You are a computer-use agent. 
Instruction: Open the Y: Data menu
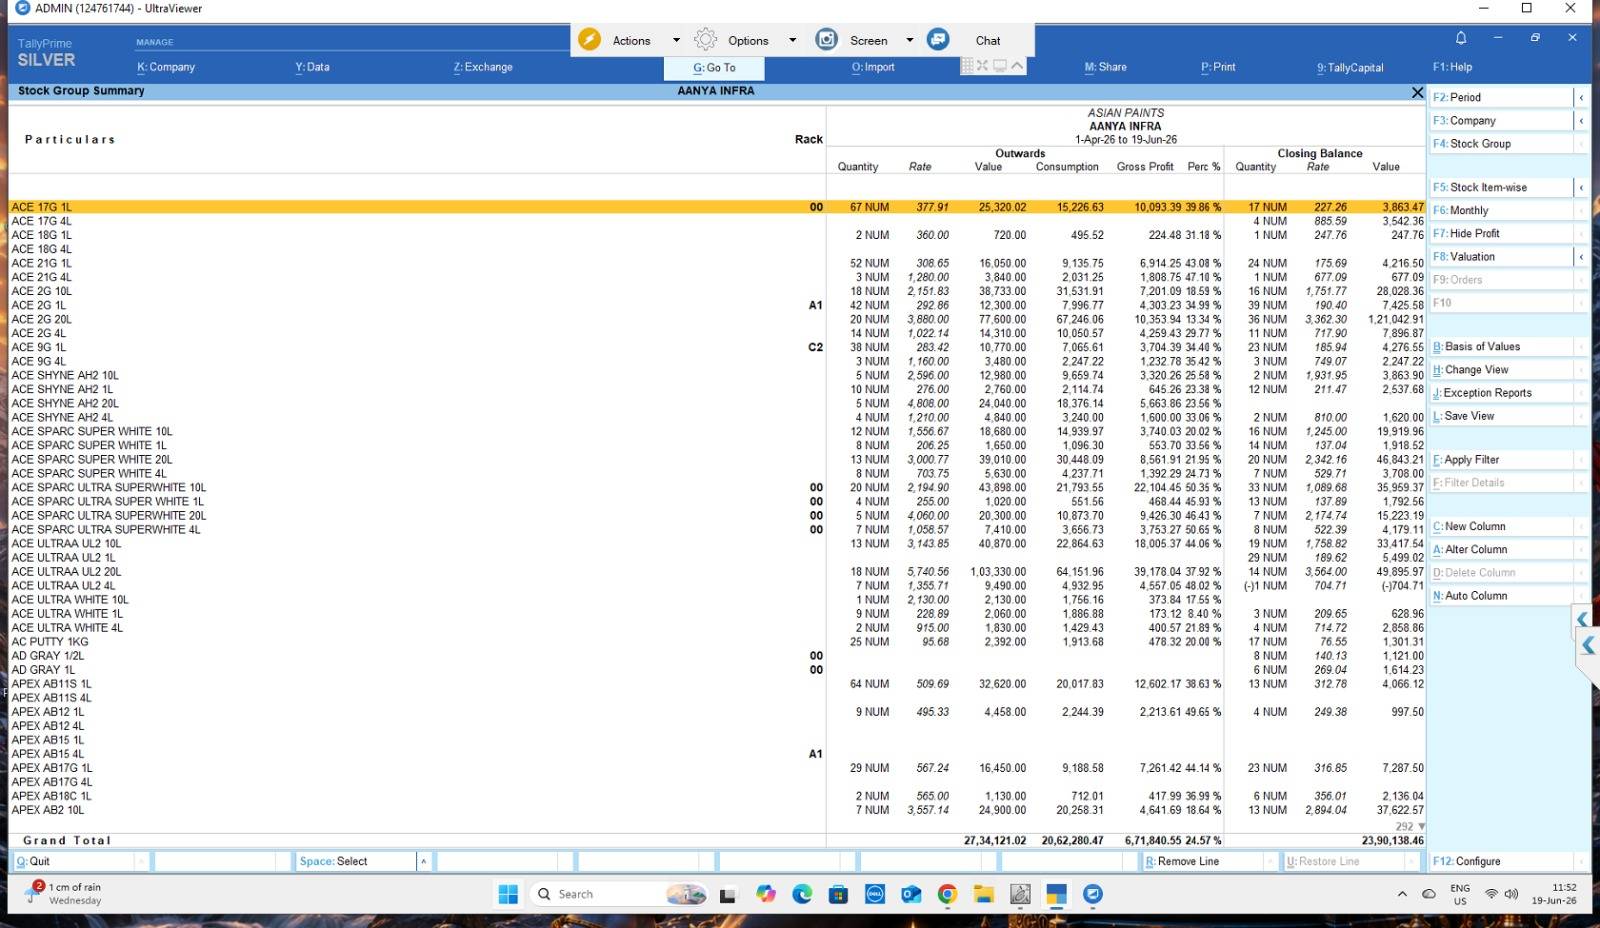[312, 67]
